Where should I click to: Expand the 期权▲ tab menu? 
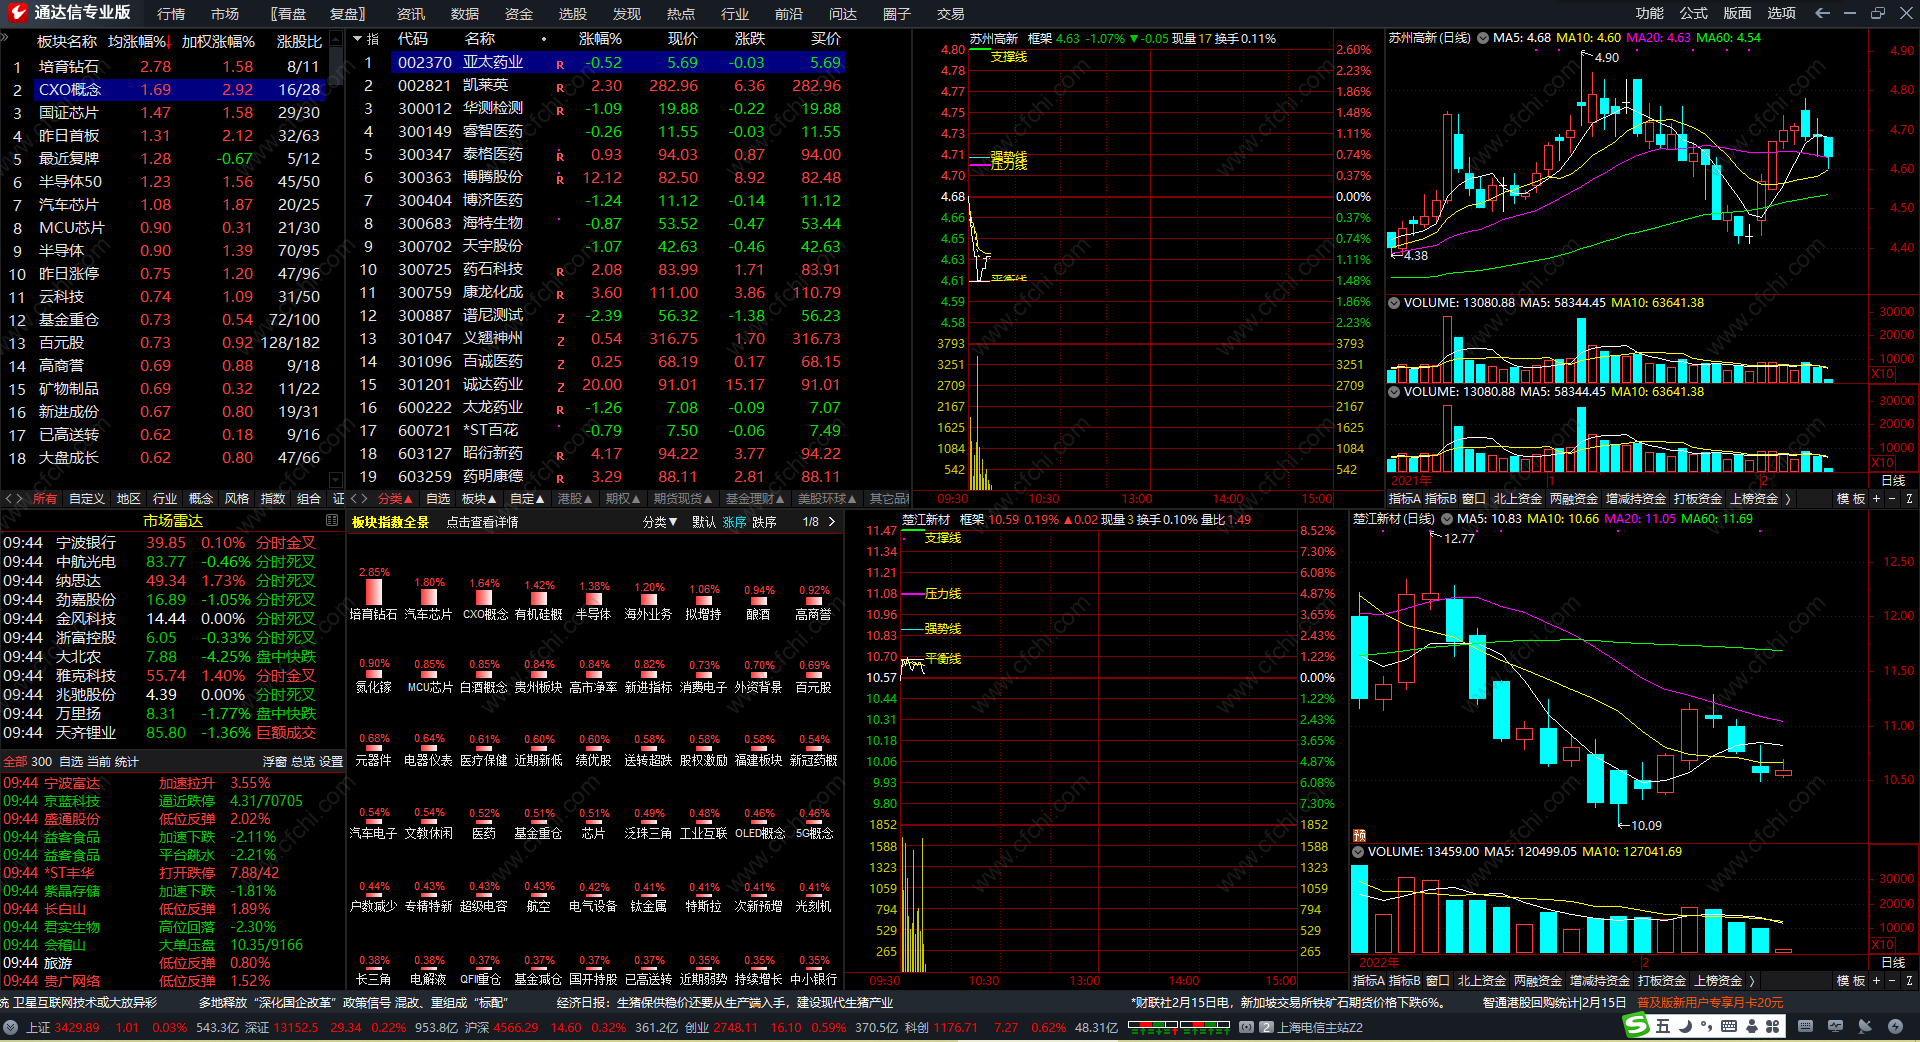(x=623, y=498)
